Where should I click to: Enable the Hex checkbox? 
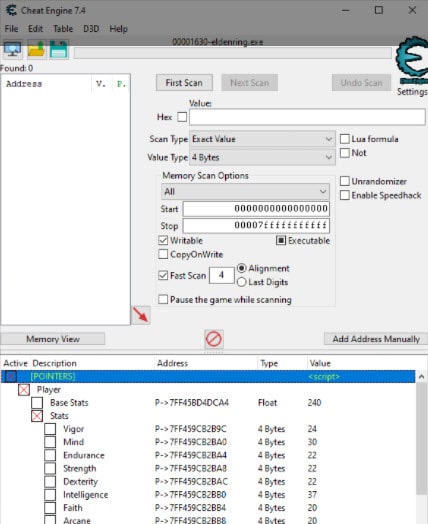pos(182,117)
